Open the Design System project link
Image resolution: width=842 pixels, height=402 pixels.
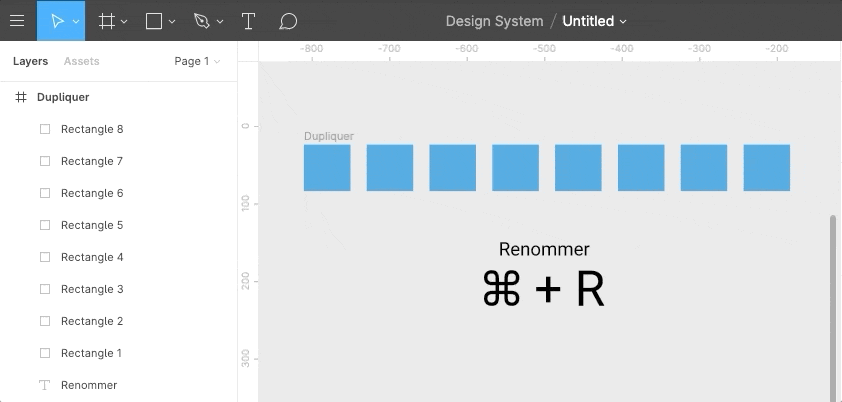tap(495, 21)
